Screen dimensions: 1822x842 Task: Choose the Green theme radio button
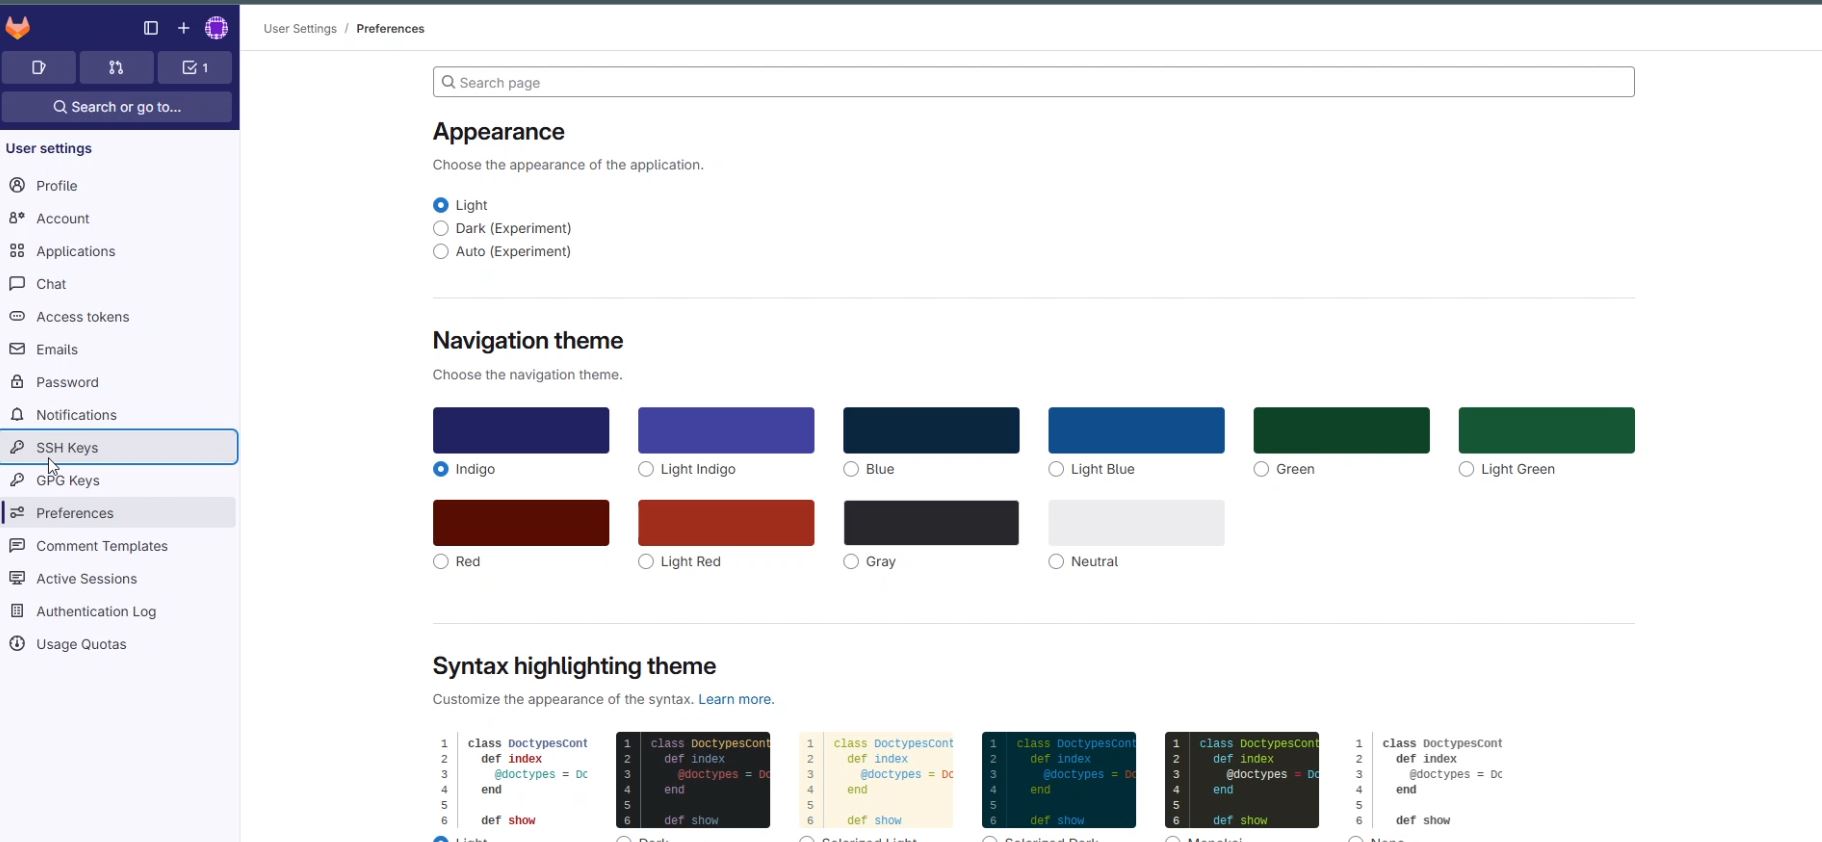[x=1261, y=469]
